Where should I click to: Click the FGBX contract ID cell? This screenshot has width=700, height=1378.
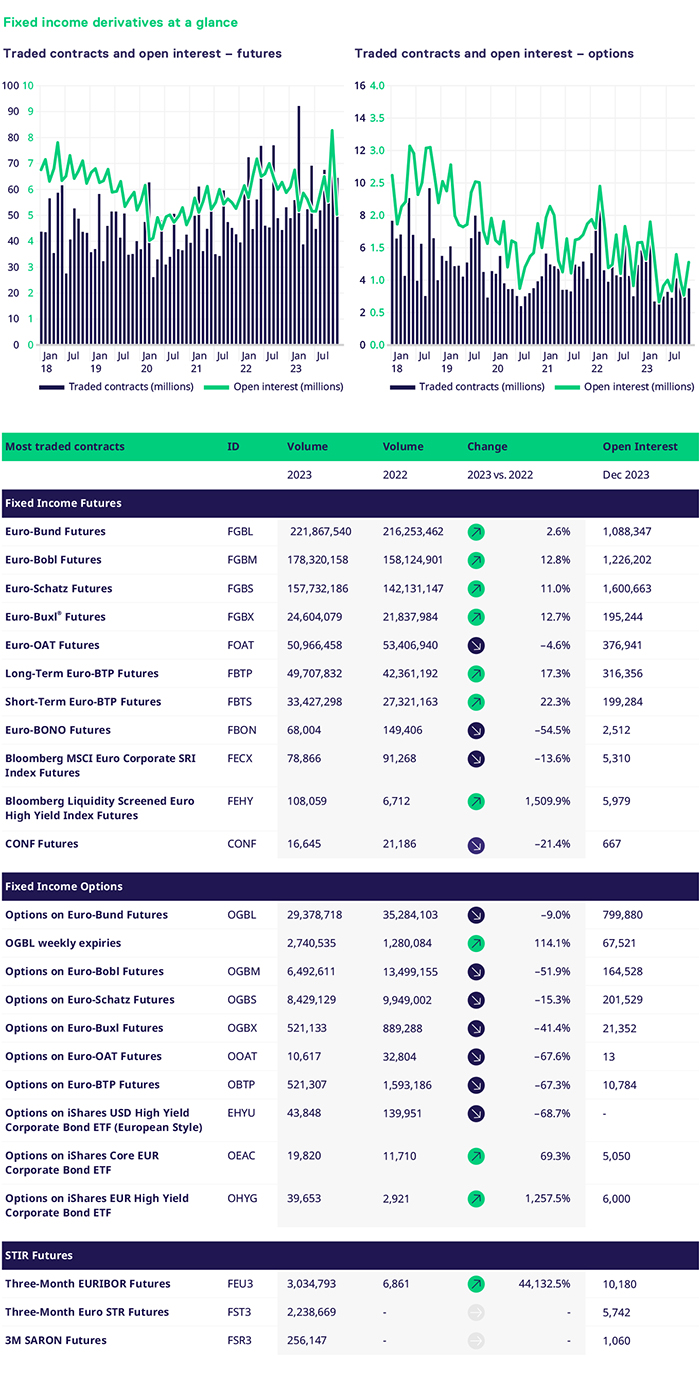click(241, 617)
